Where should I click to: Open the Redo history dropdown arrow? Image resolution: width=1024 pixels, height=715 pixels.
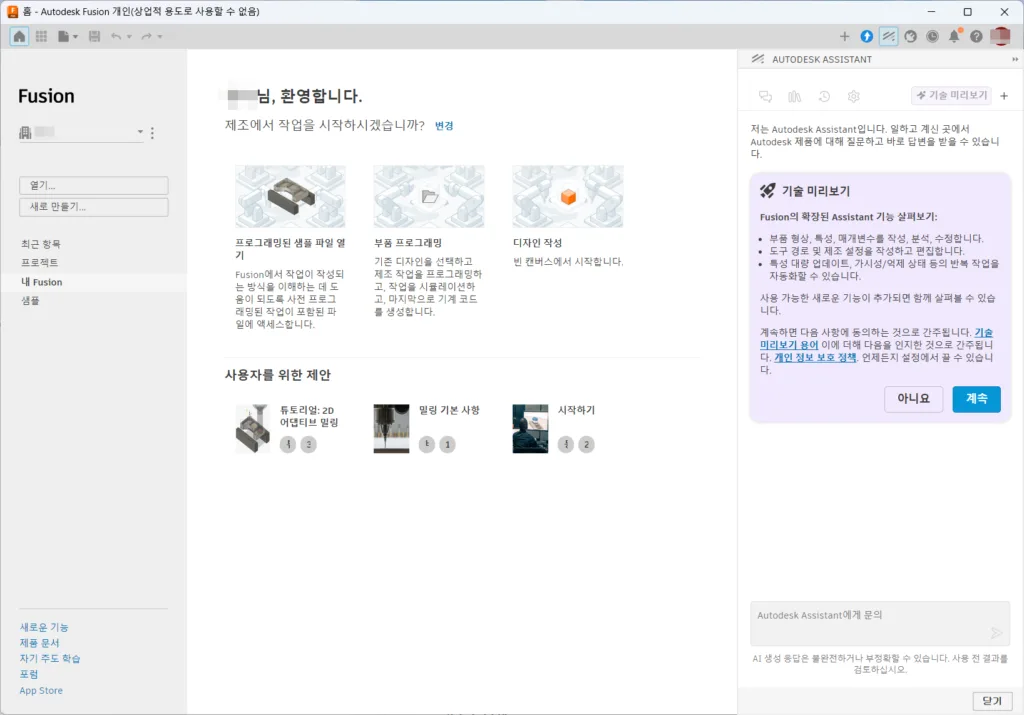coord(159,37)
